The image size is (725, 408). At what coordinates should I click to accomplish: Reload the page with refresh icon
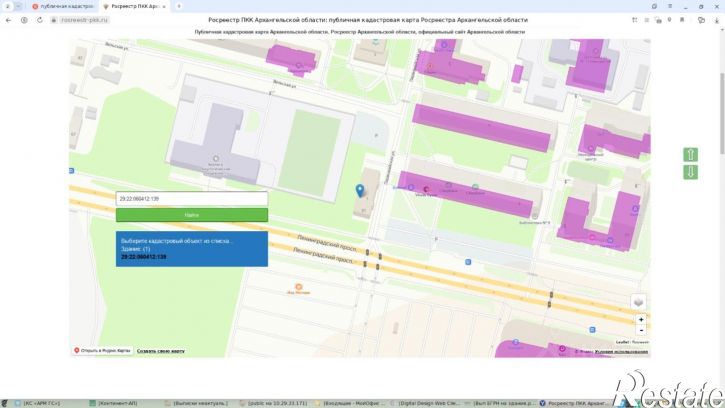[x=40, y=20]
